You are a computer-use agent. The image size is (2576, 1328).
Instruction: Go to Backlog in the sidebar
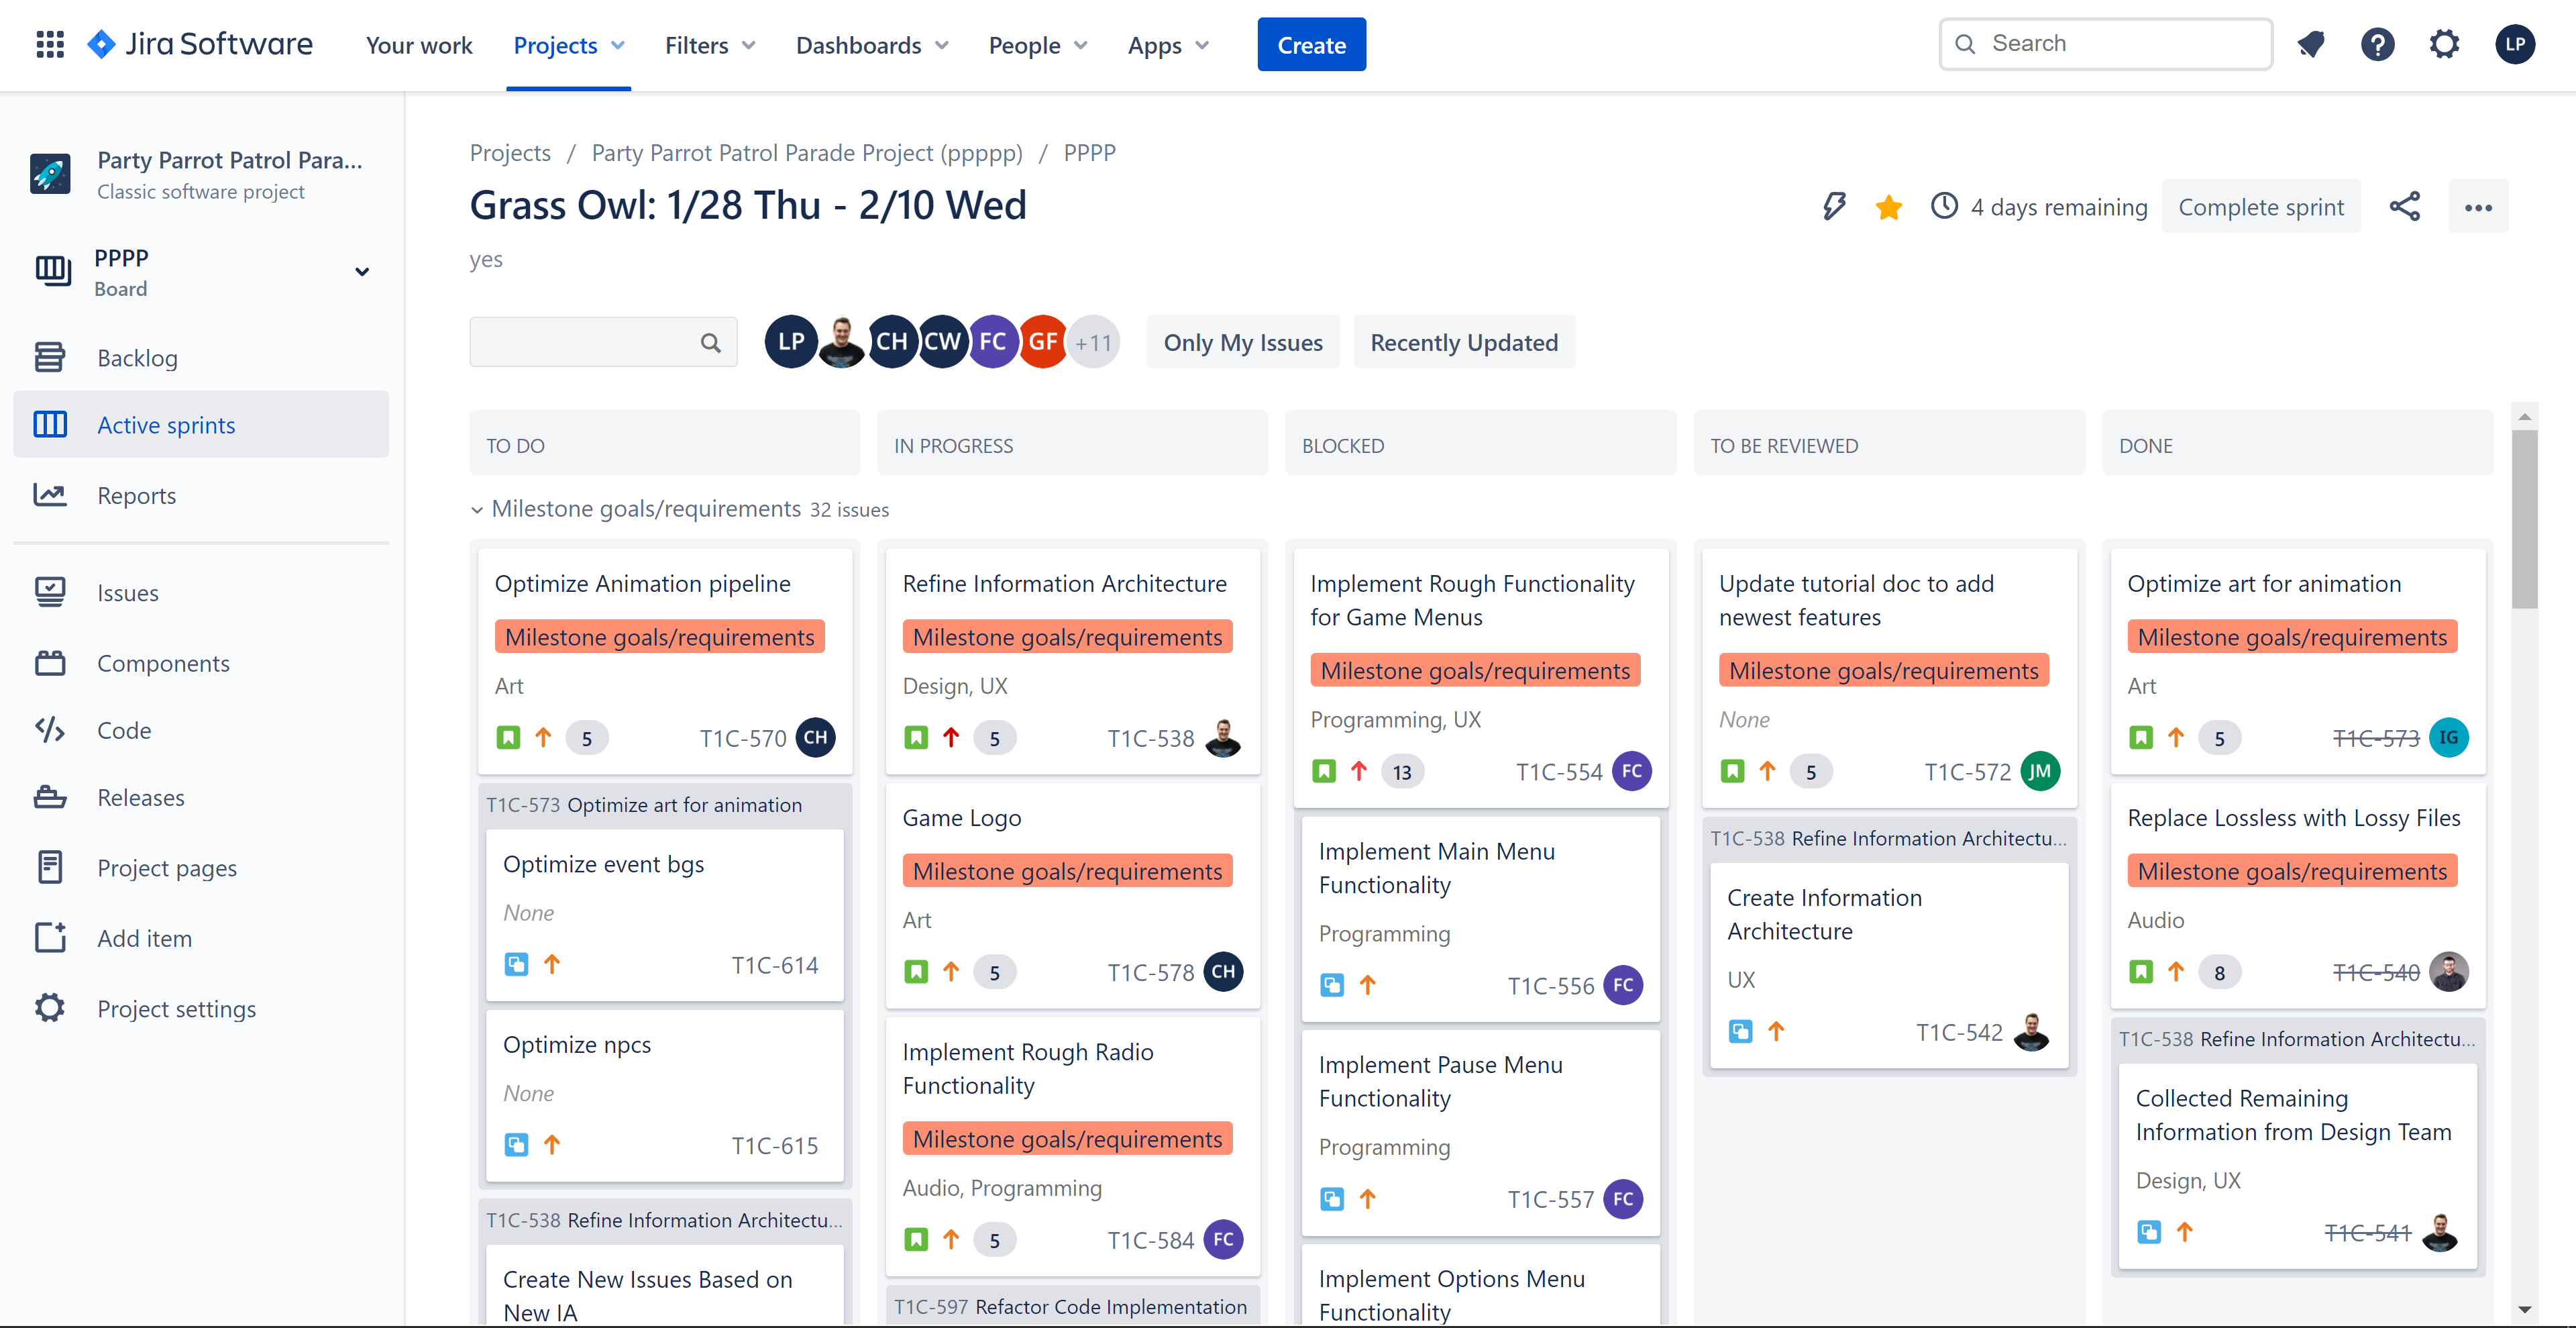click(137, 358)
